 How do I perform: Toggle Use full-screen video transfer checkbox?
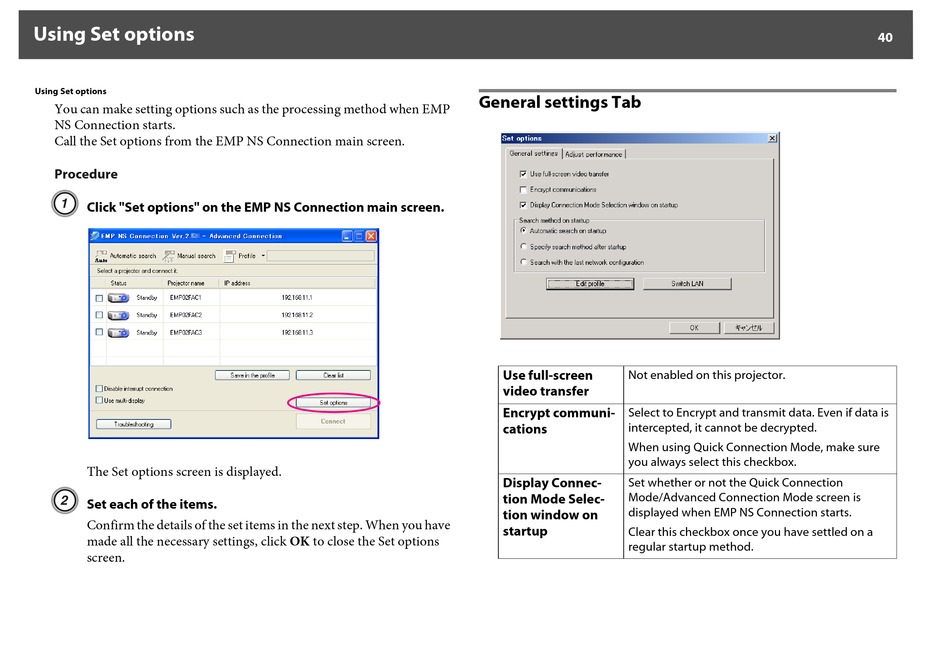(x=523, y=174)
